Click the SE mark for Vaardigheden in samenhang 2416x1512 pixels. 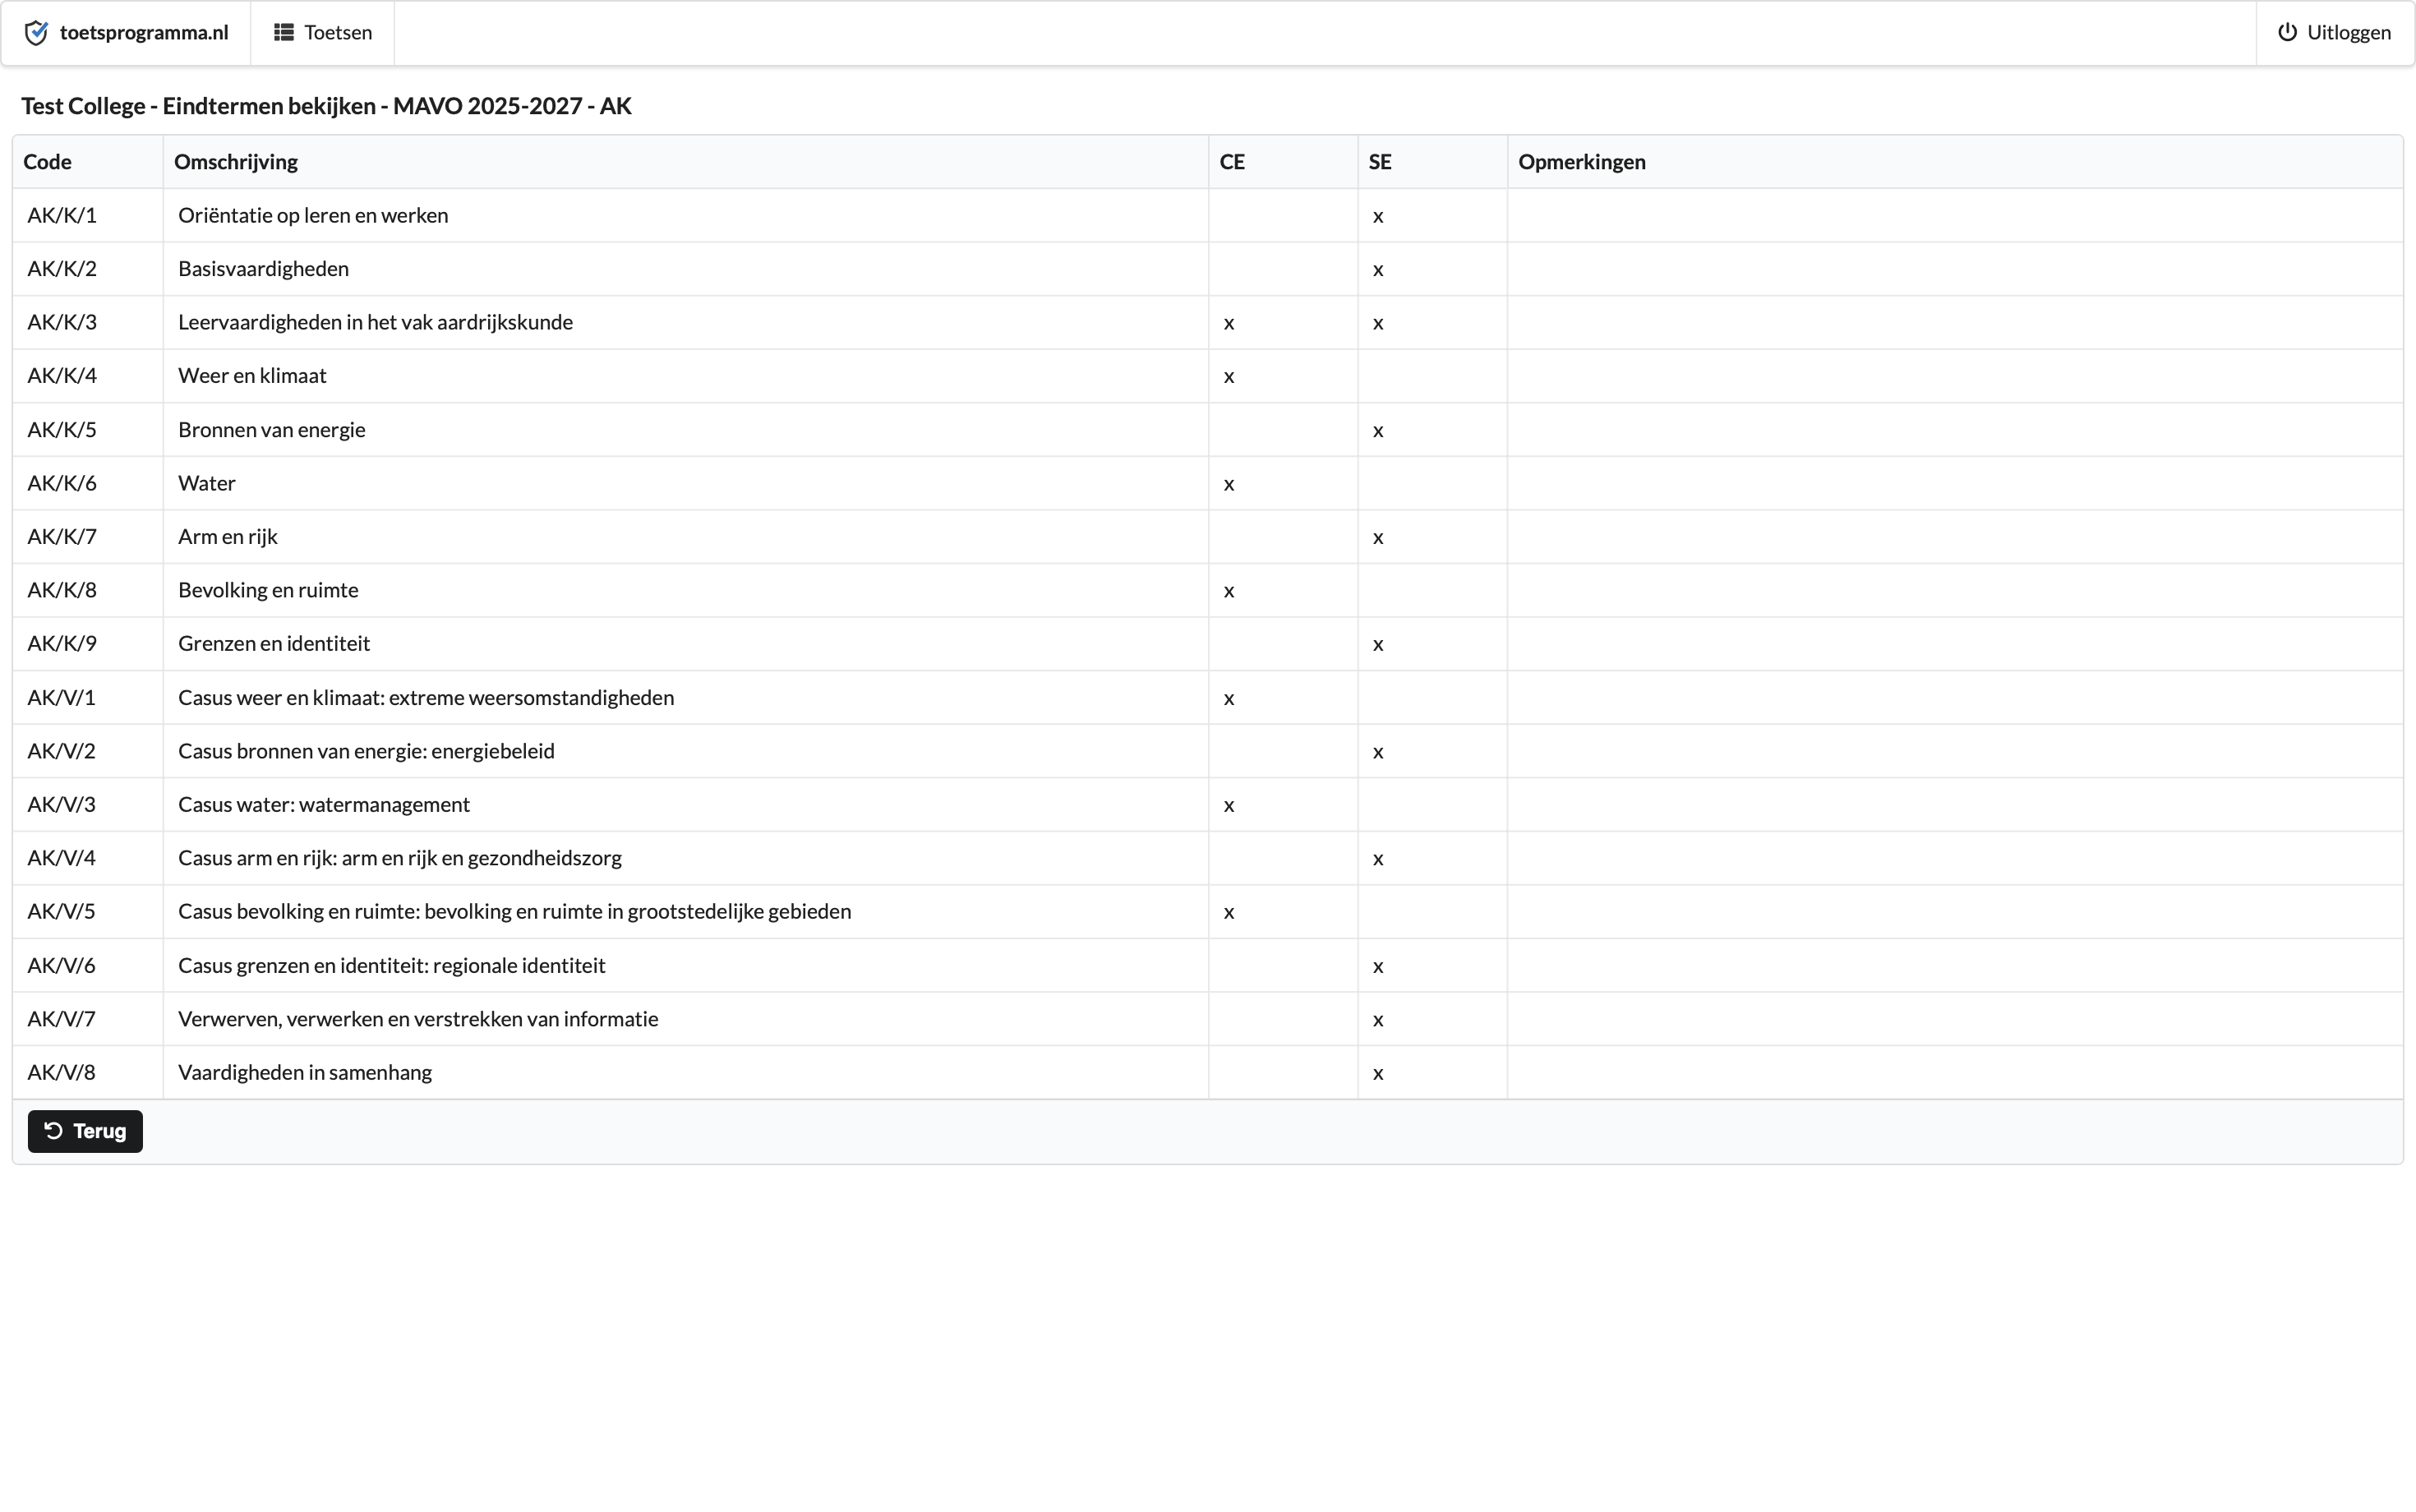point(1378,1074)
